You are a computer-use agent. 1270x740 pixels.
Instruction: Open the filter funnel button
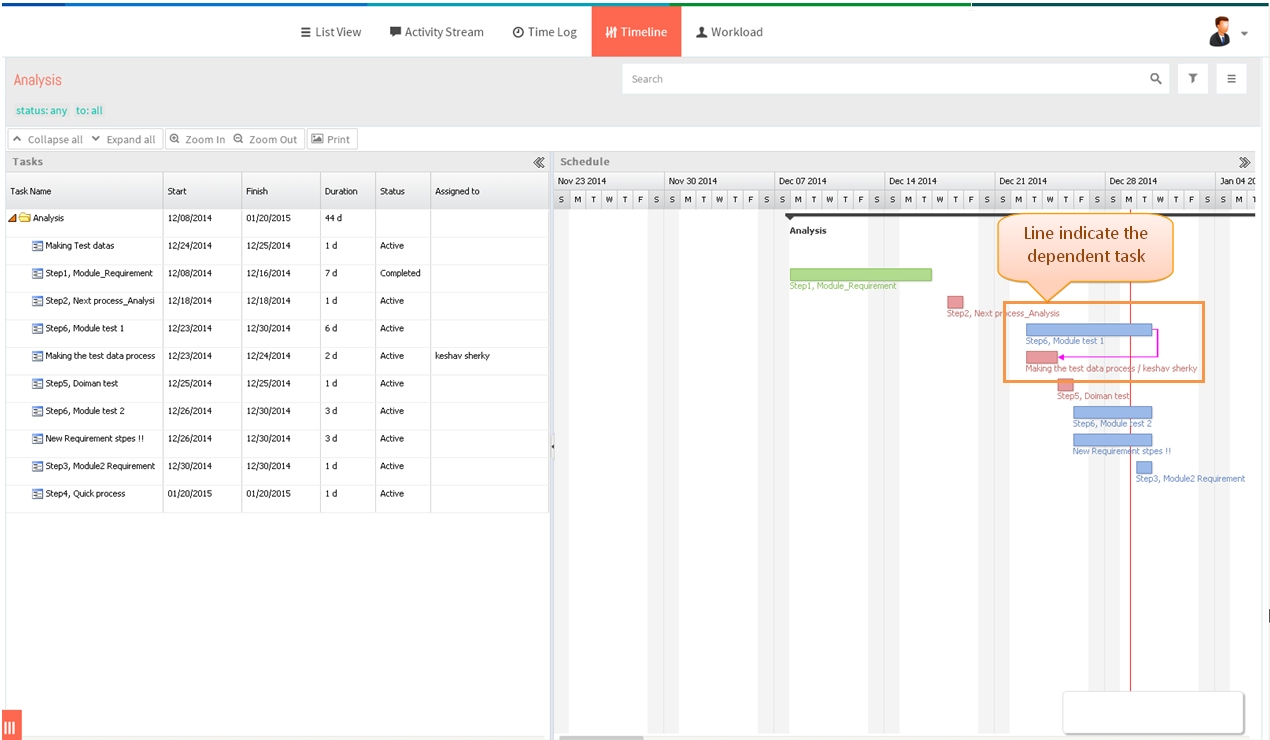(x=1193, y=79)
